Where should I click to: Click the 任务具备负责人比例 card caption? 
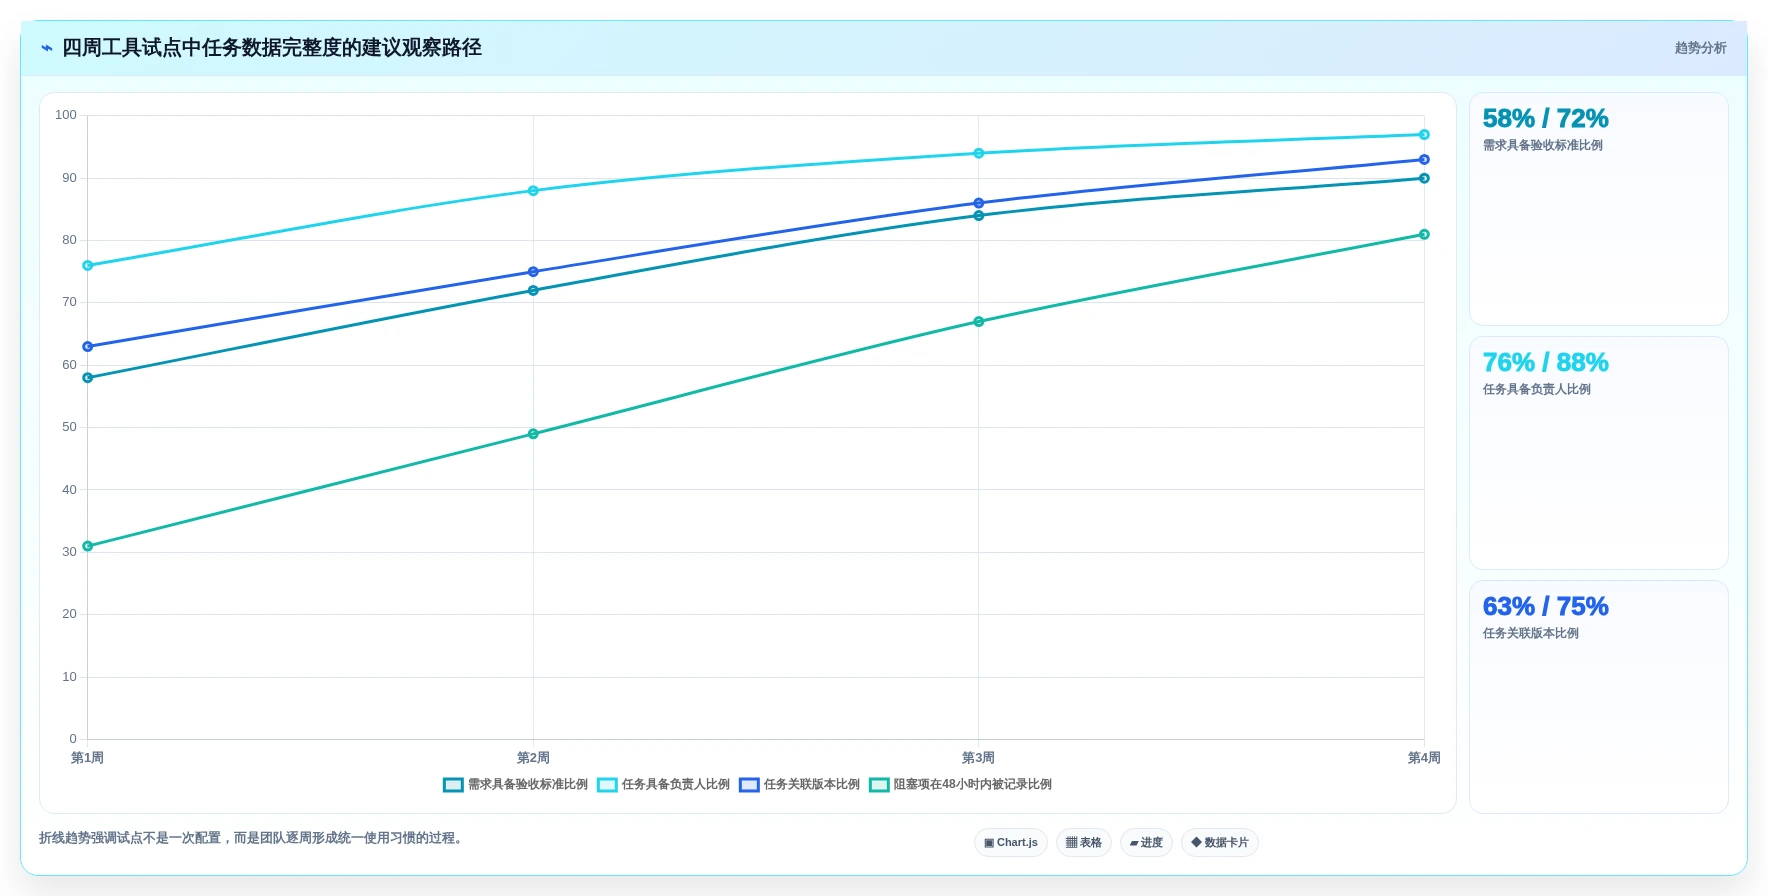(1537, 389)
